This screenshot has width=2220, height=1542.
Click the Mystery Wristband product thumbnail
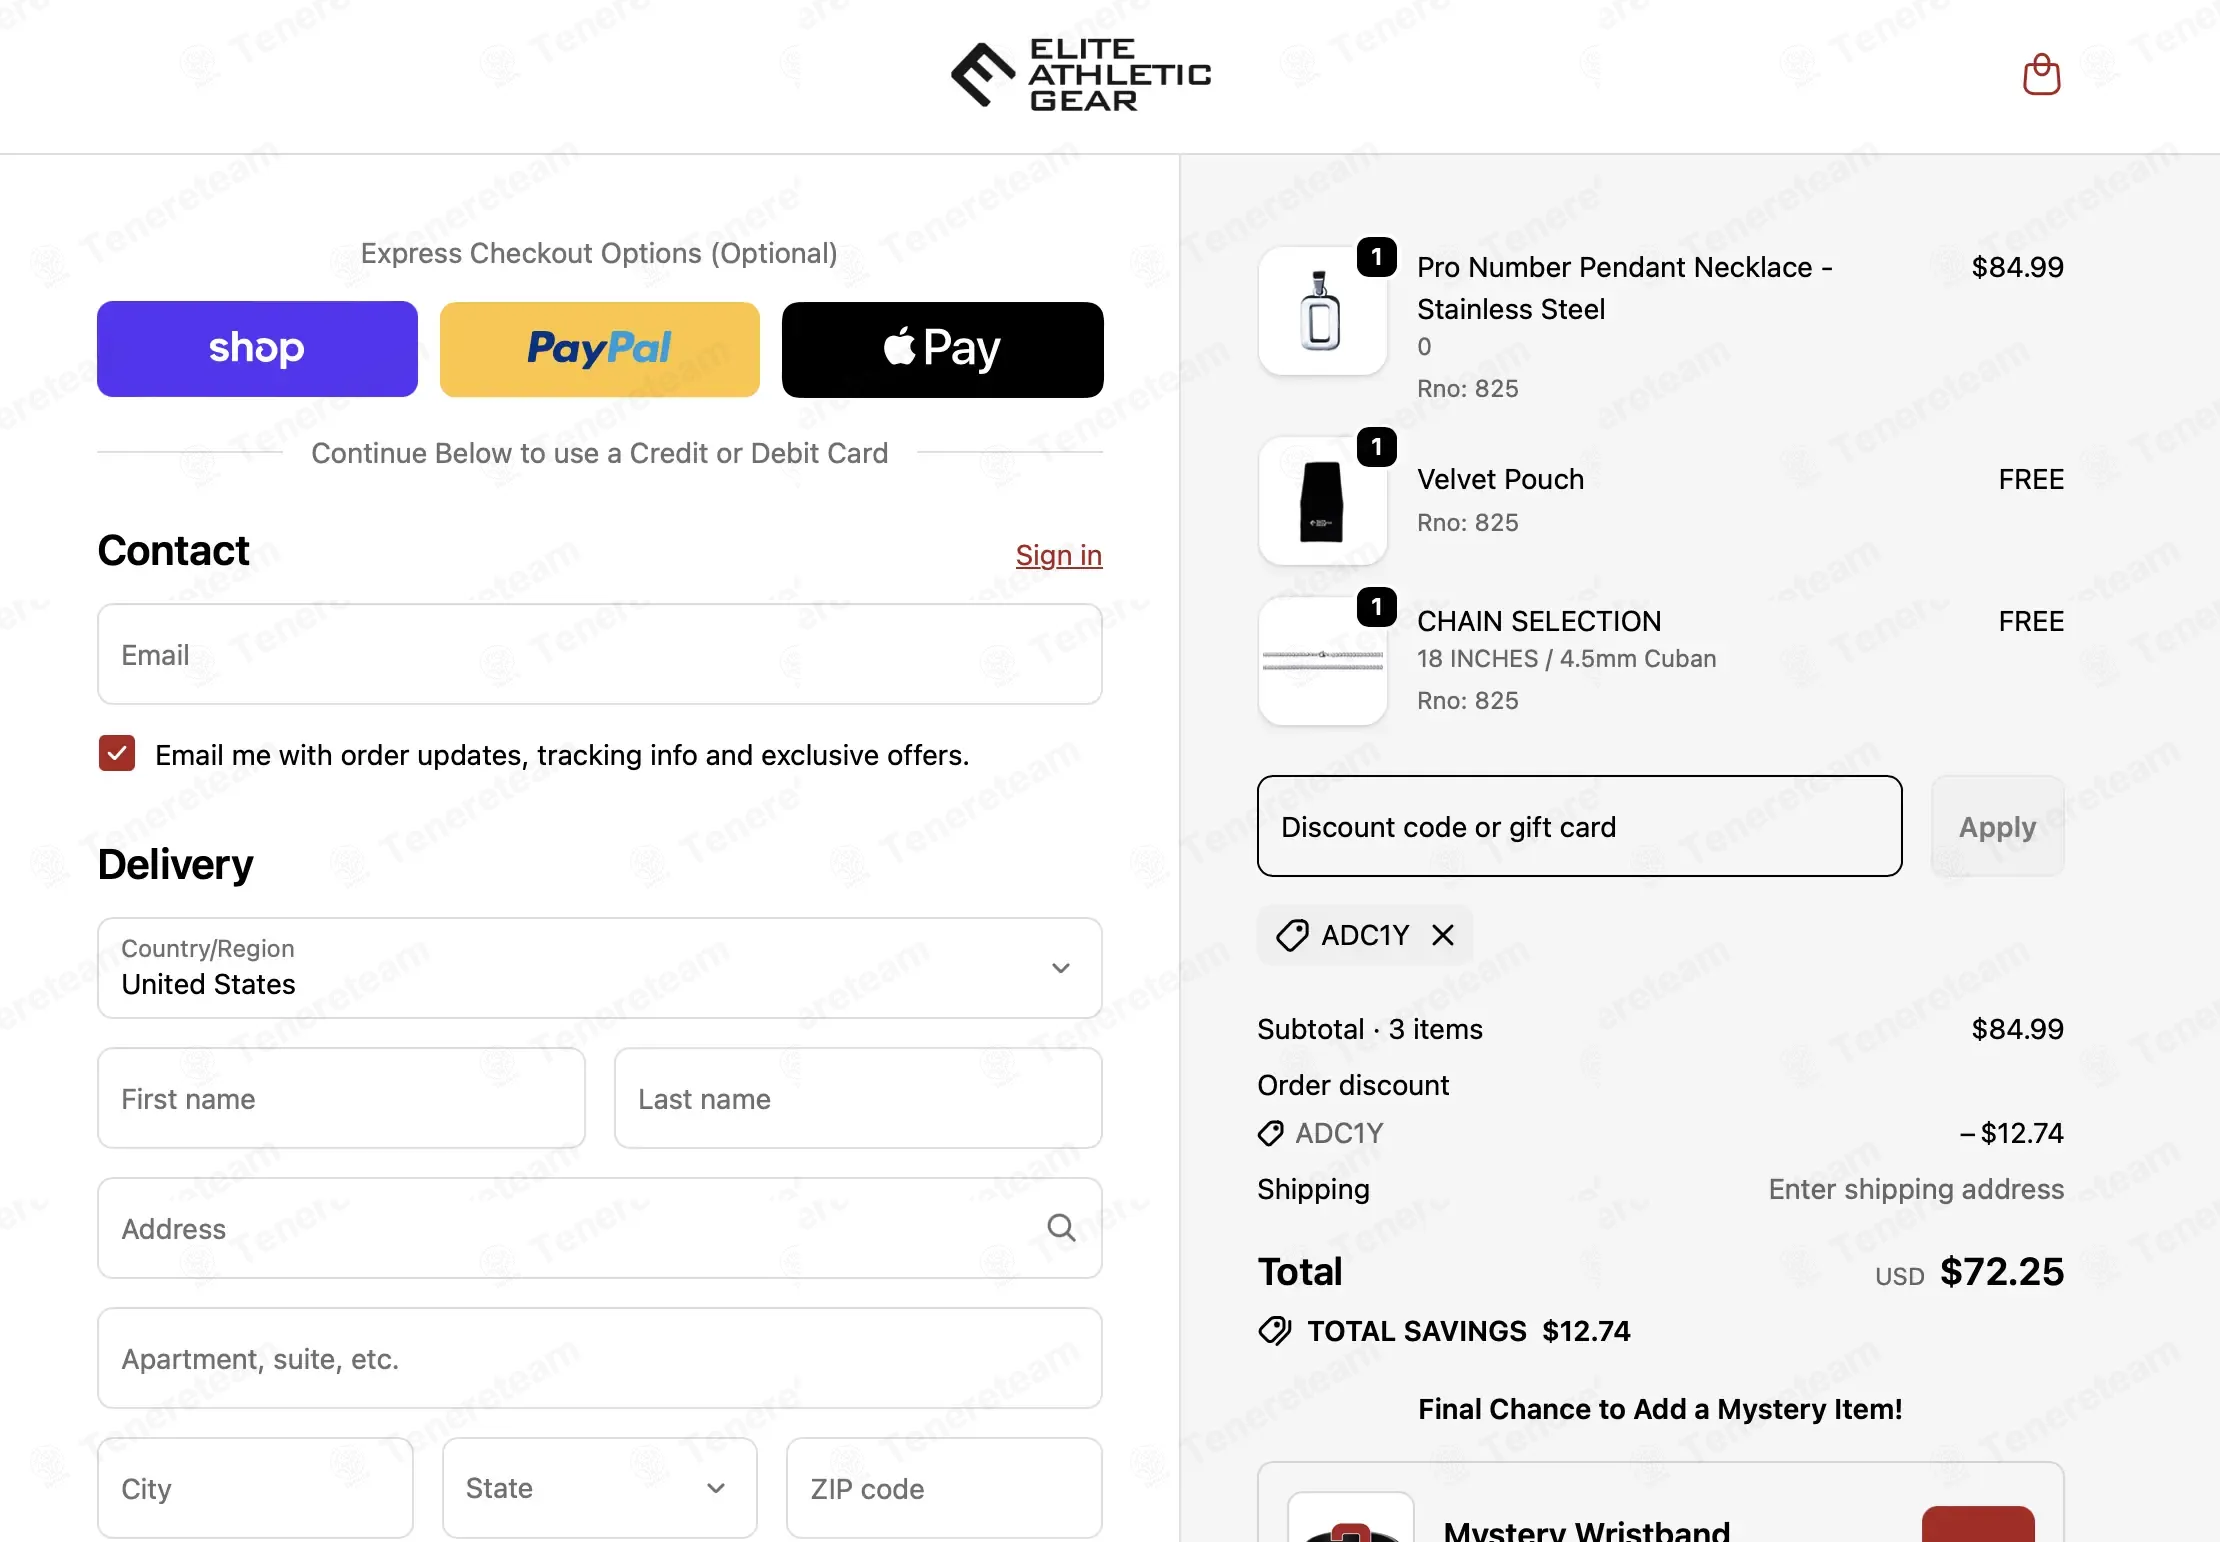point(1351,1517)
